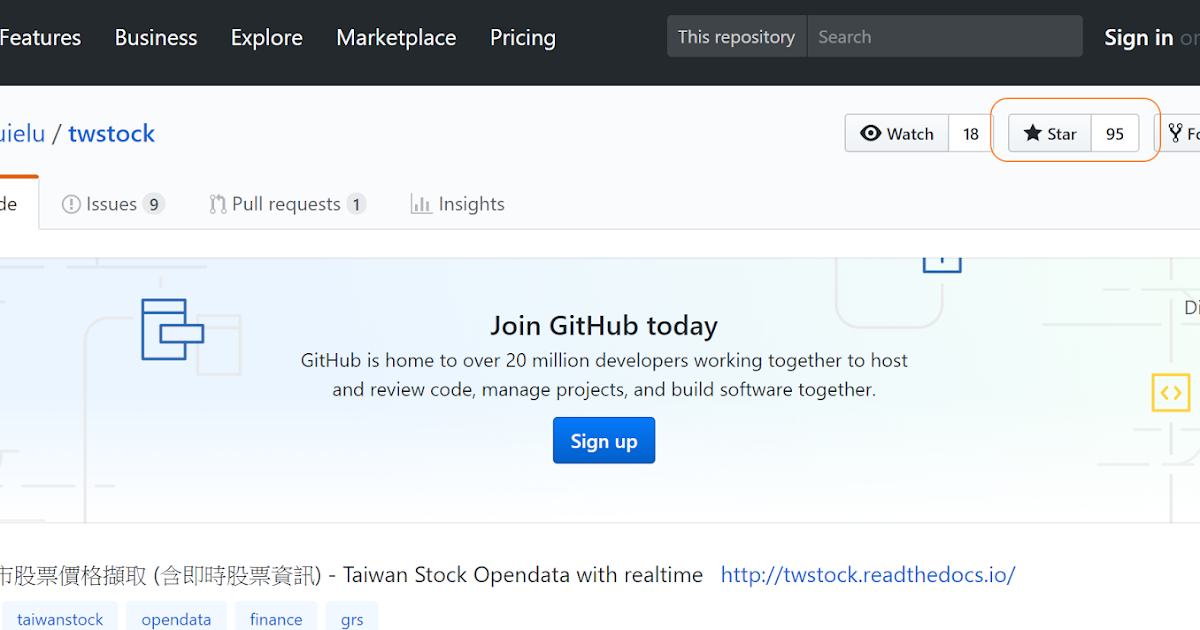The height and width of the screenshot is (630, 1200).
Task: Click the Fork icon button
Action: (1176, 133)
